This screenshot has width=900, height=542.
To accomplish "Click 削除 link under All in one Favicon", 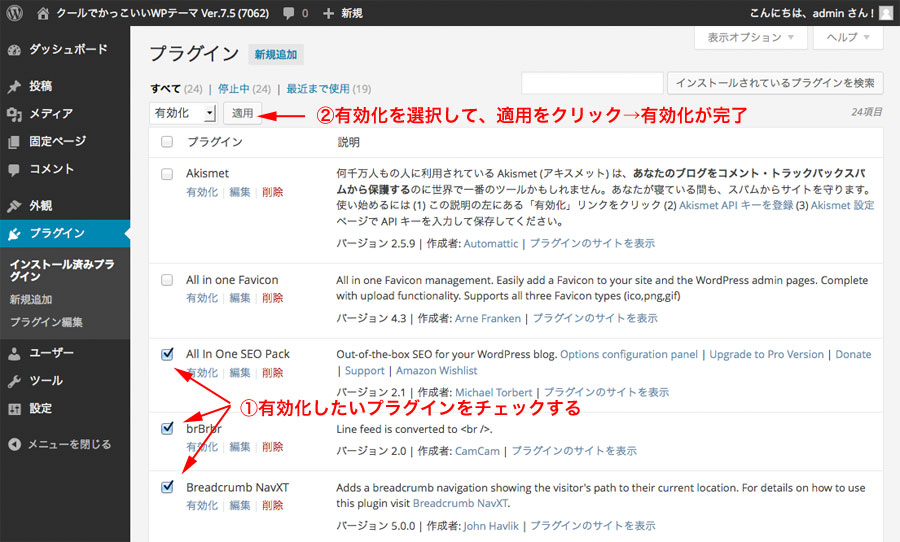I will click(273, 298).
